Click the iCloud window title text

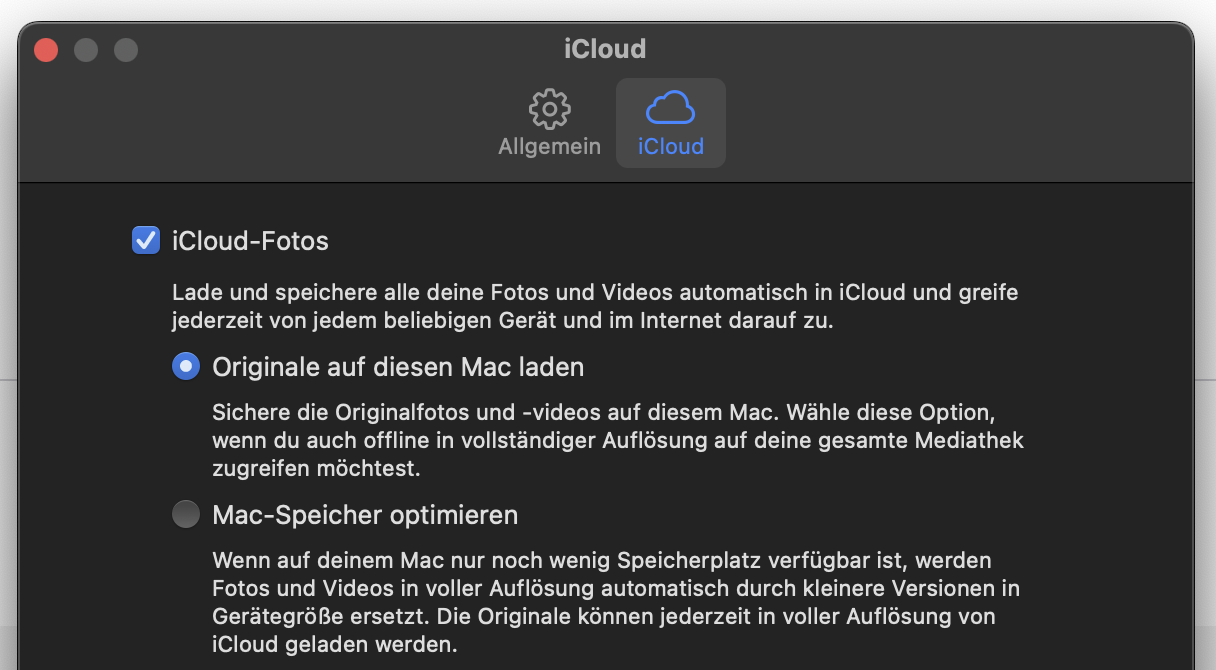pos(605,48)
